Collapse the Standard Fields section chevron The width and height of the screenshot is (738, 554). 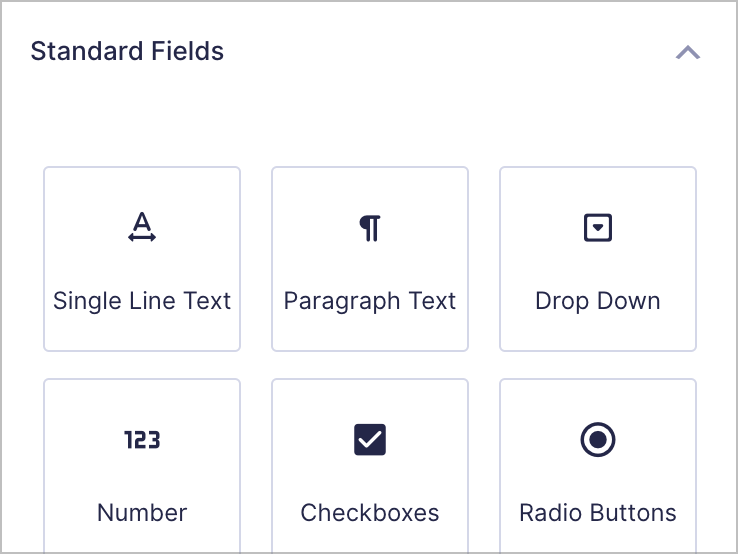688,52
